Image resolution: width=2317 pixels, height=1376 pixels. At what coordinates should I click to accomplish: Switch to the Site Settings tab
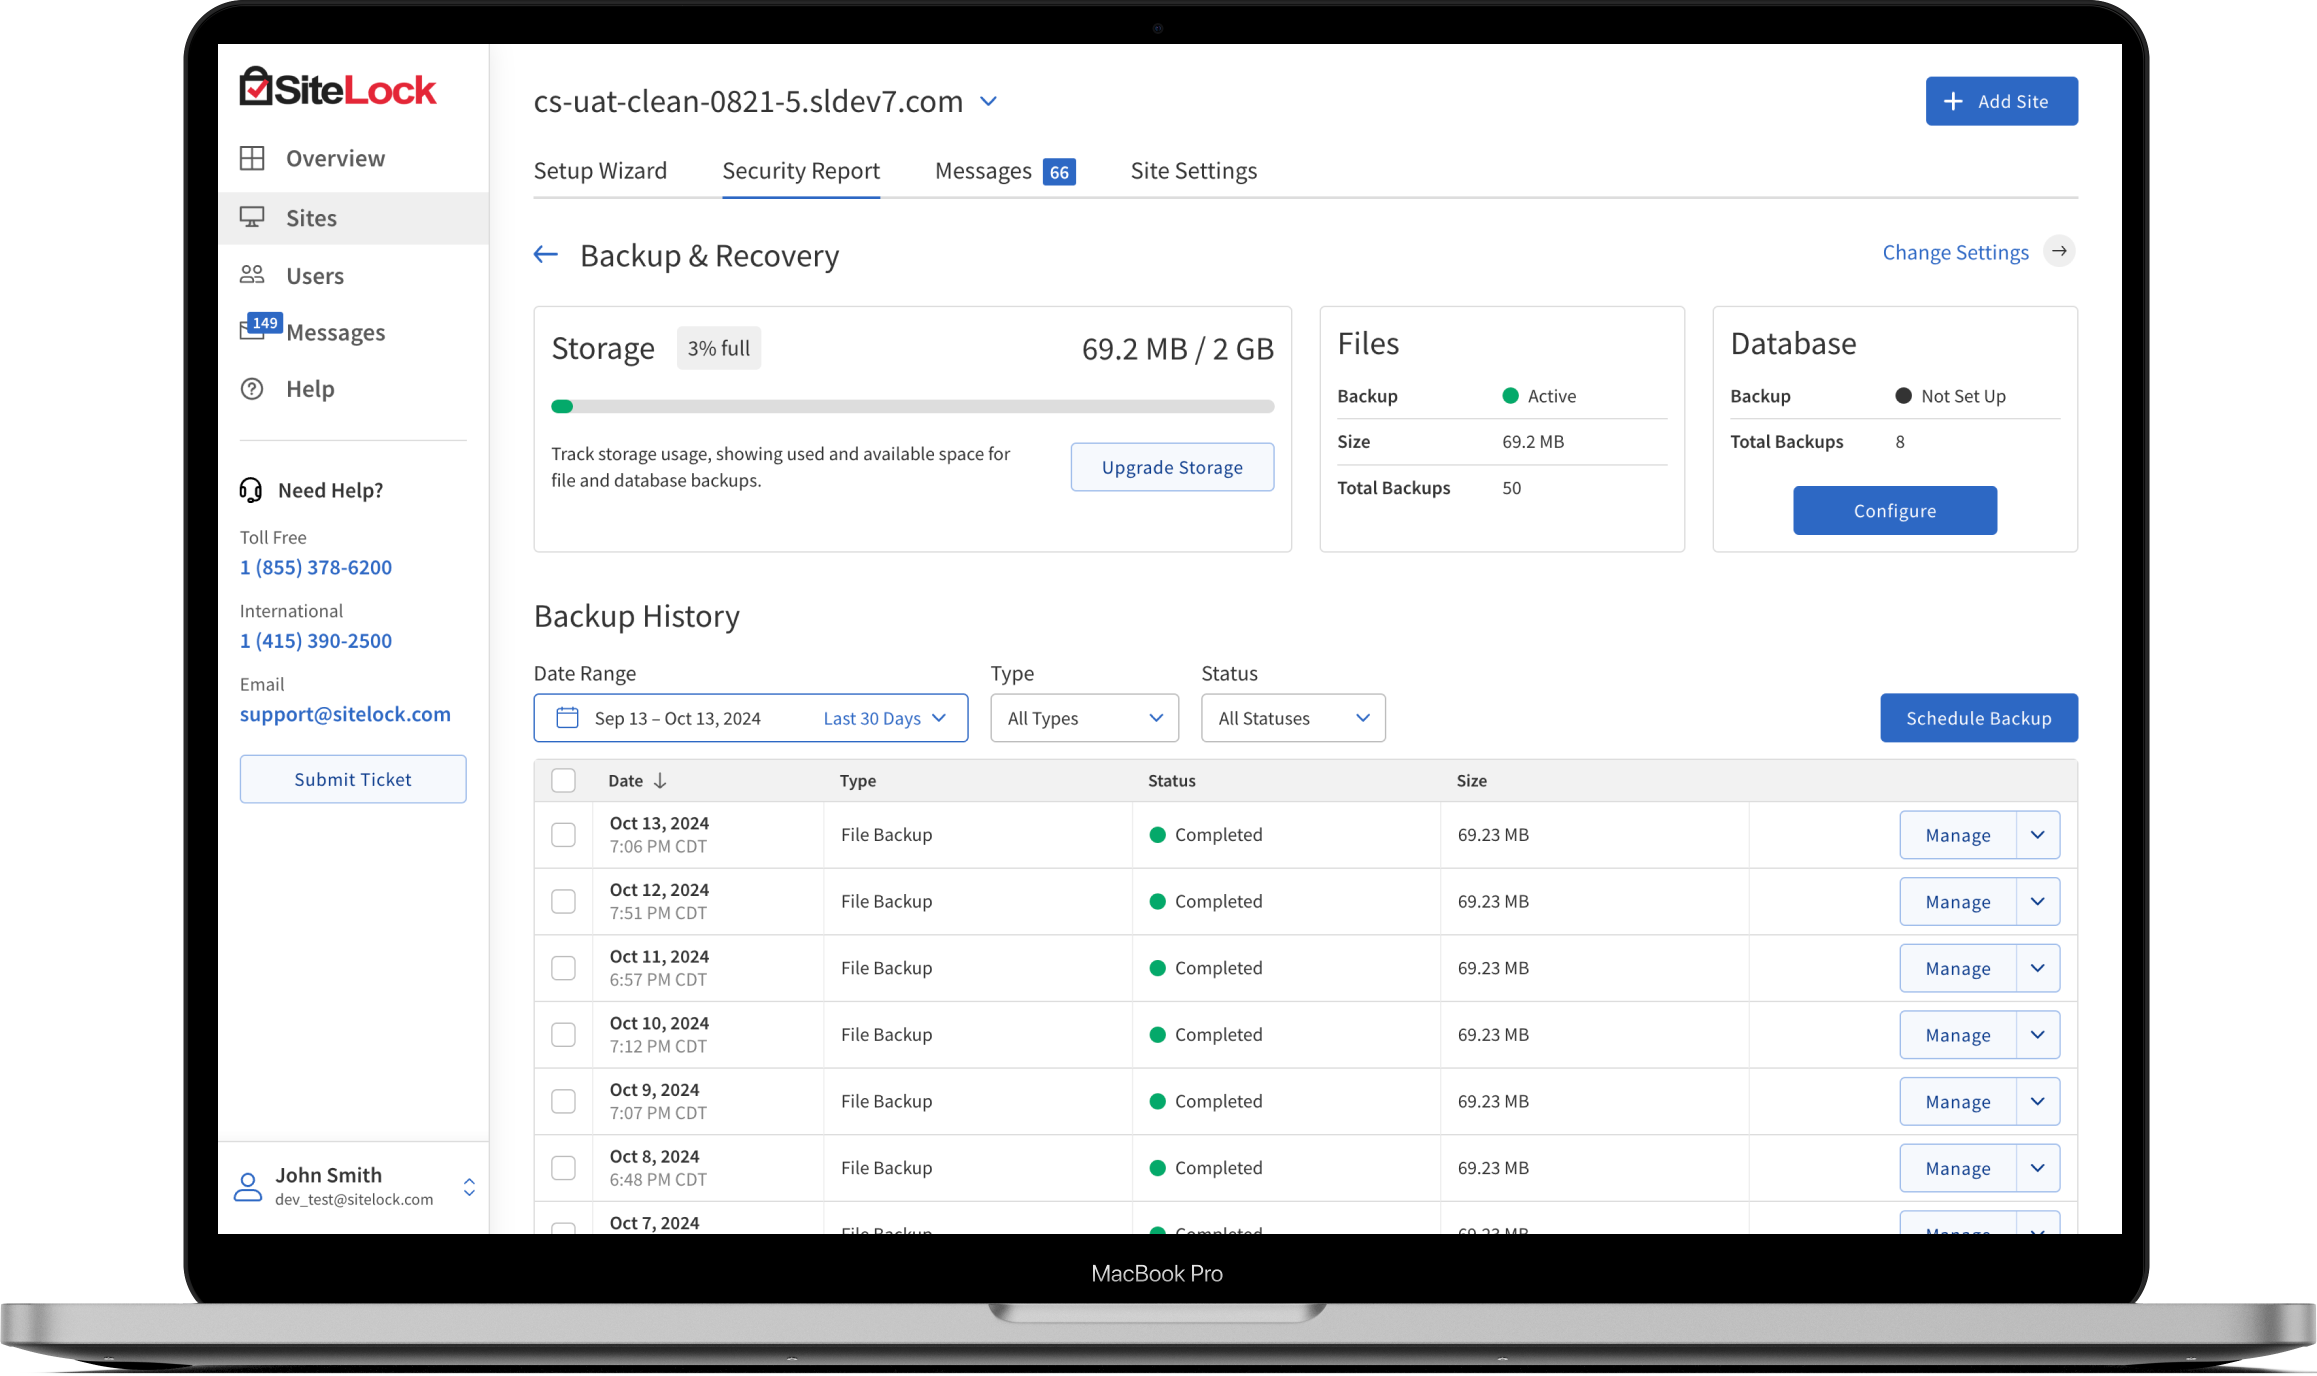click(x=1193, y=171)
